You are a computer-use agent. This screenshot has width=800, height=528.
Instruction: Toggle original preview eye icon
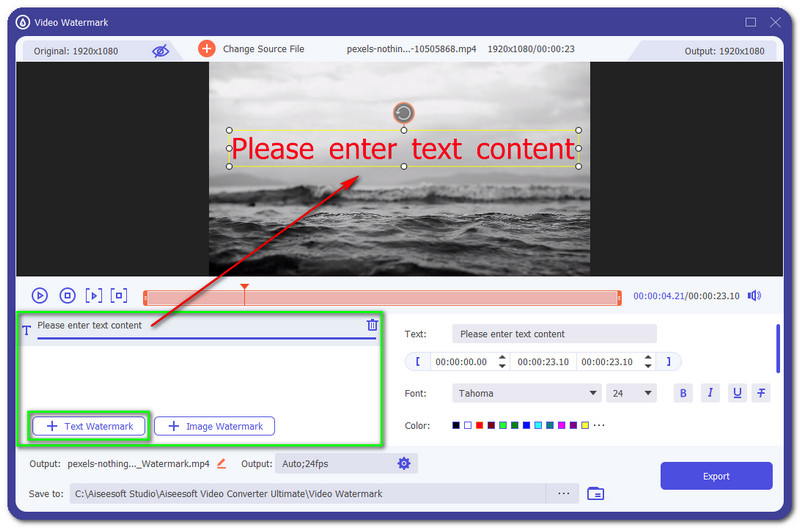click(161, 50)
